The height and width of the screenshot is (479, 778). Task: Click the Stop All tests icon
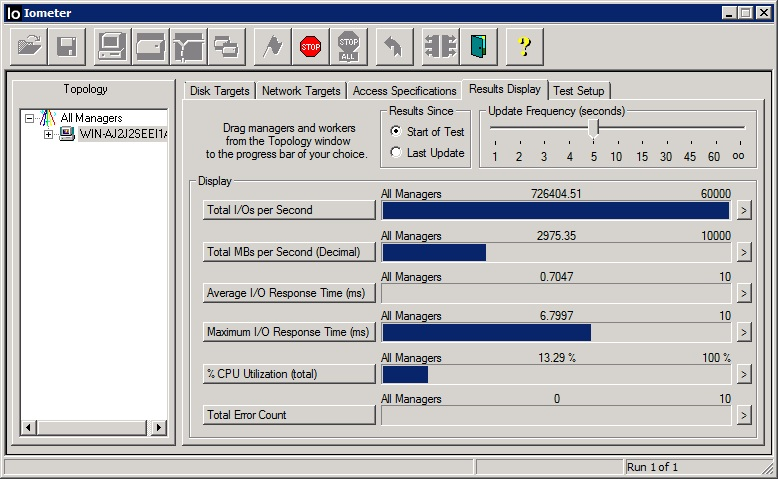click(349, 47)
